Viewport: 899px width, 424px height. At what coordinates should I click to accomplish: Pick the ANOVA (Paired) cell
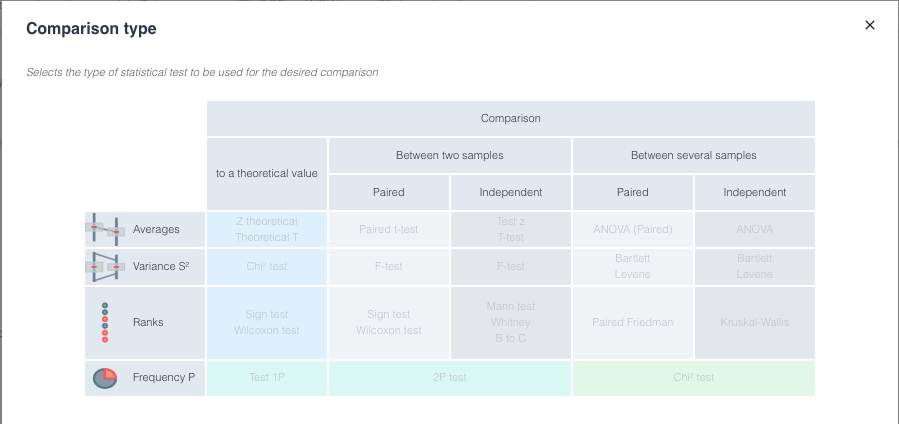click(632, 229)
